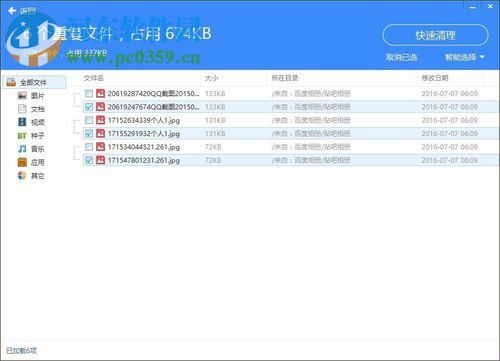Uncheck the box for 171547801231.261.jpg
This screenshot has height=361, width=500.
click(89, 160)
